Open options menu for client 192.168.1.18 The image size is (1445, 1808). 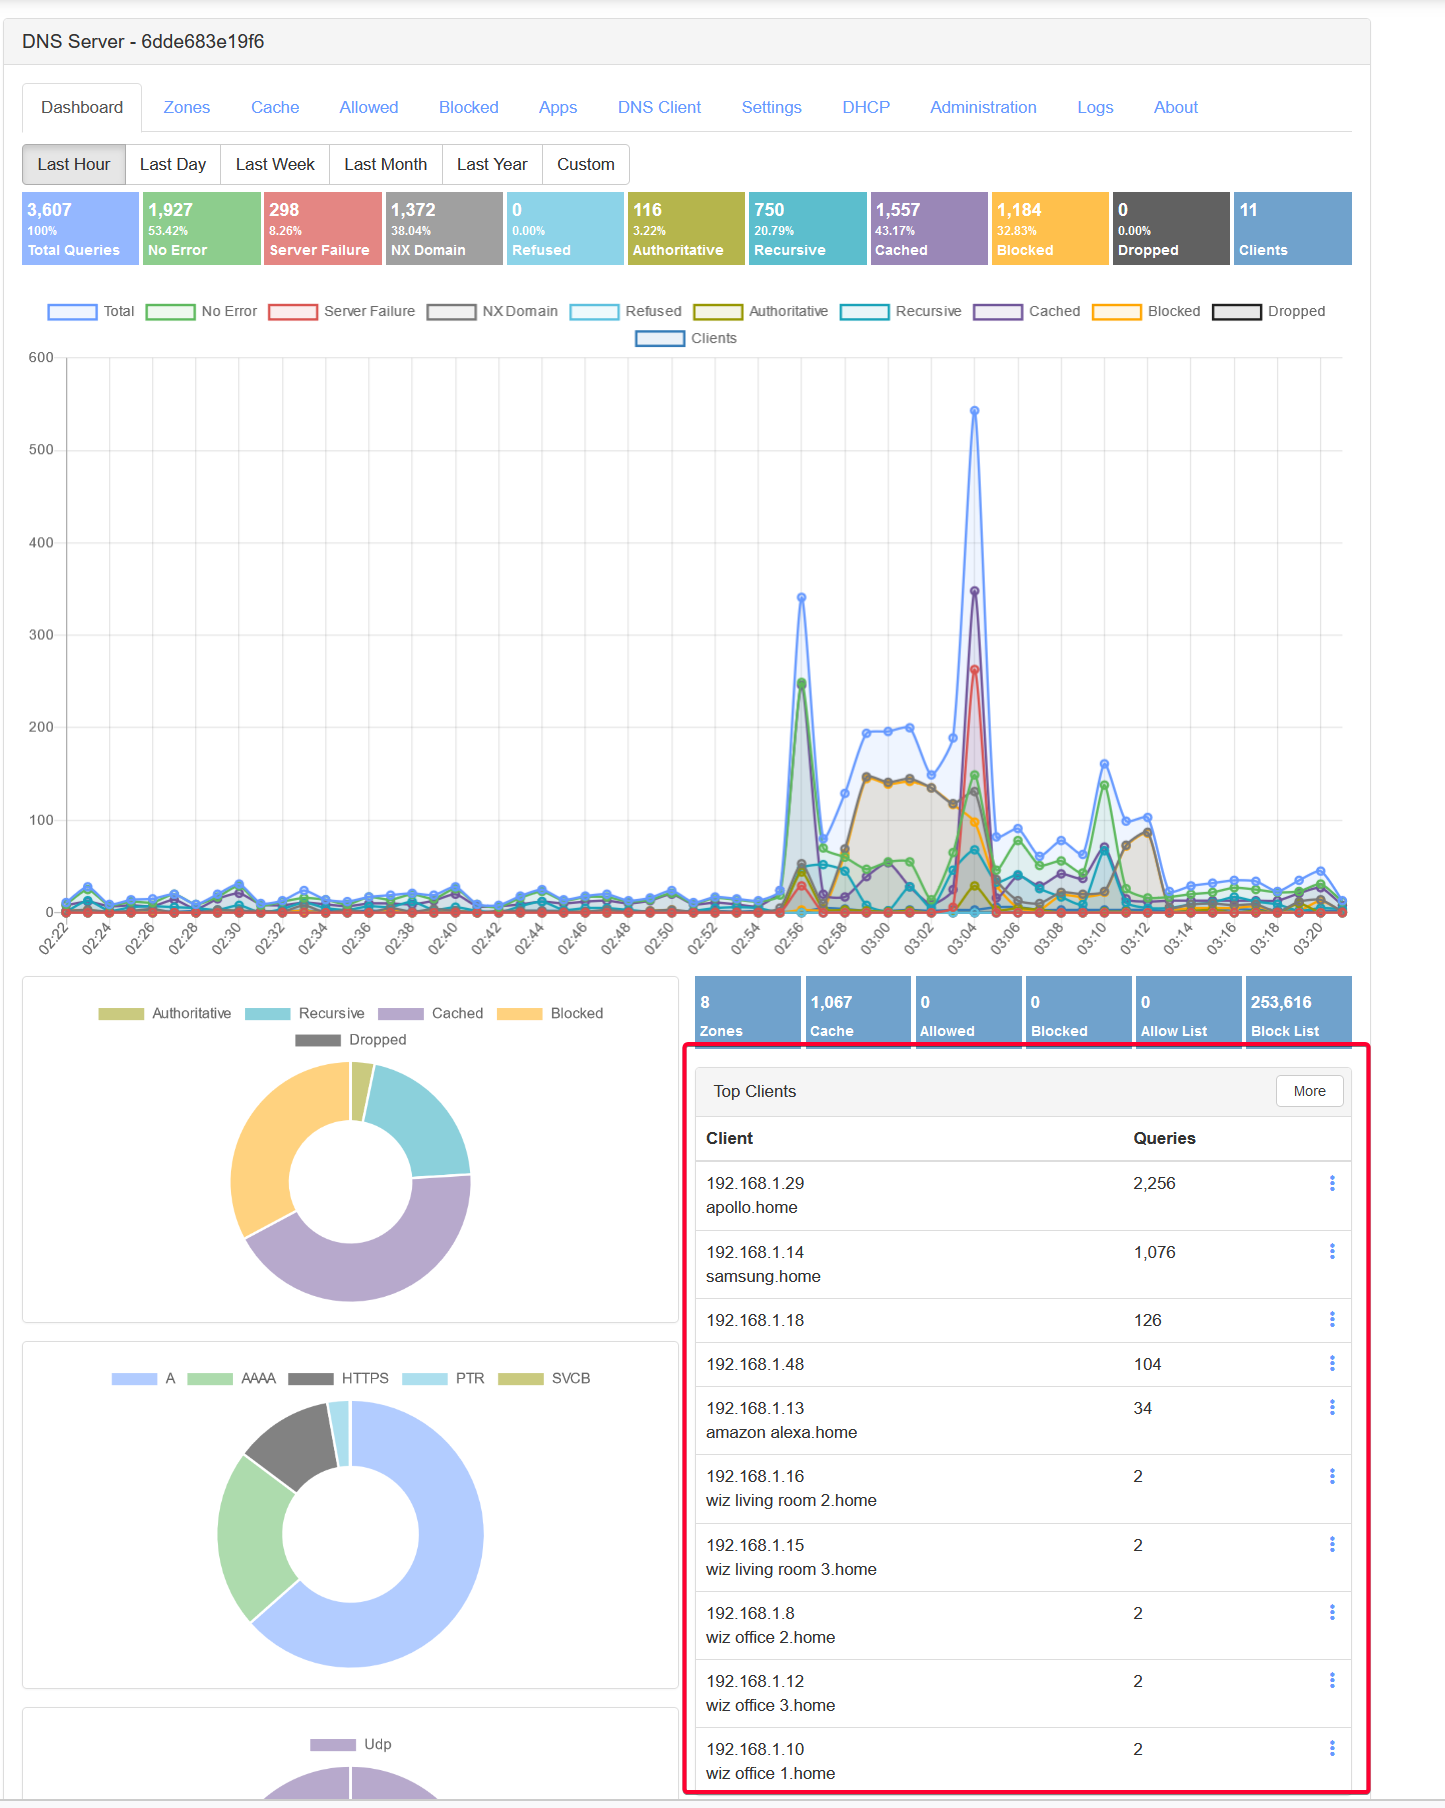tap(1332, 1319)
